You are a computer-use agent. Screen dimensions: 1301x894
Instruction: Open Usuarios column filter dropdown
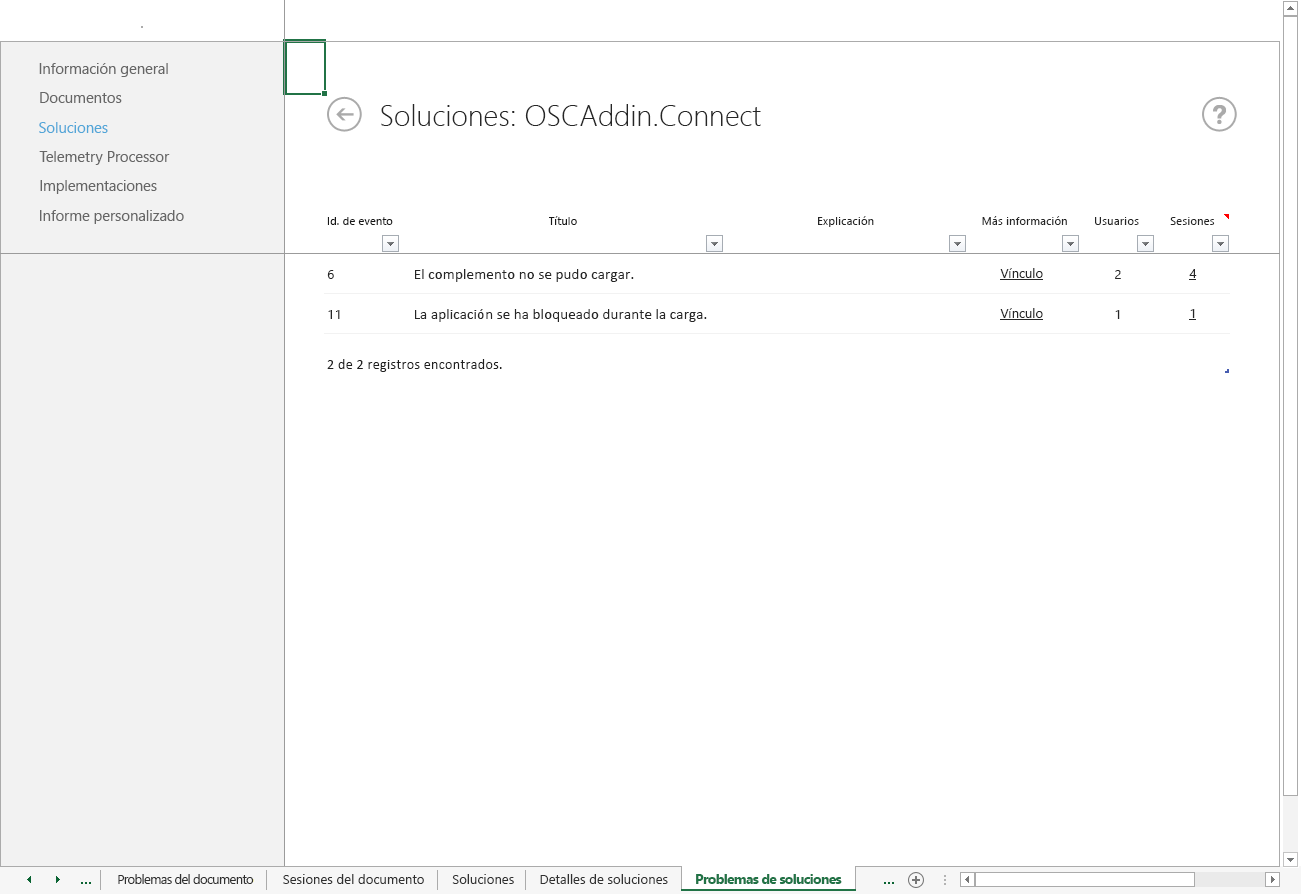1145,243
